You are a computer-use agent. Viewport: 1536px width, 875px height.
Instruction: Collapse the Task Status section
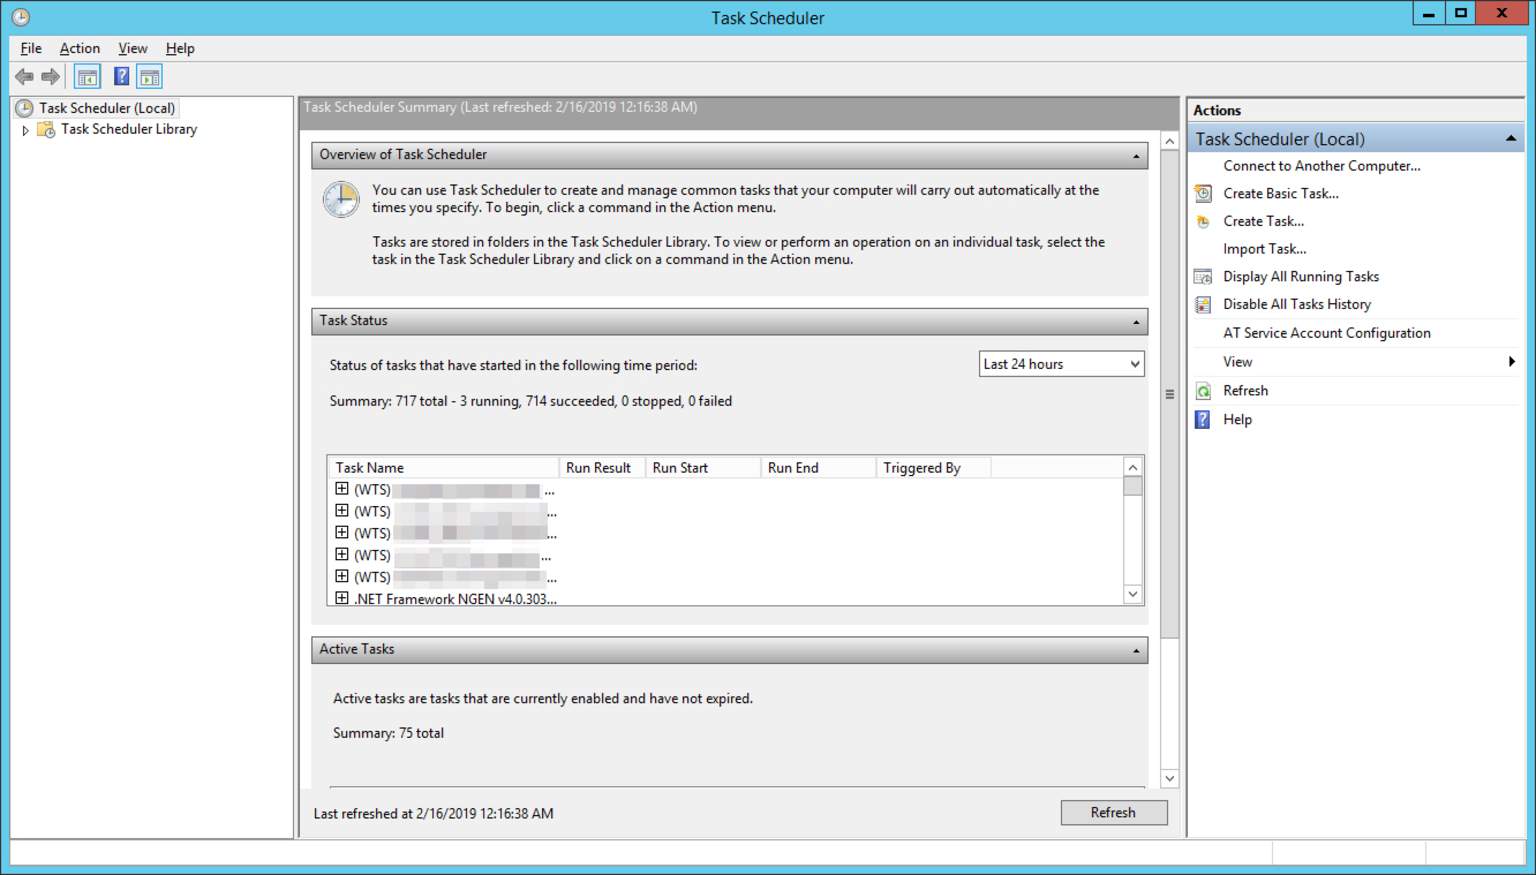1135,321
